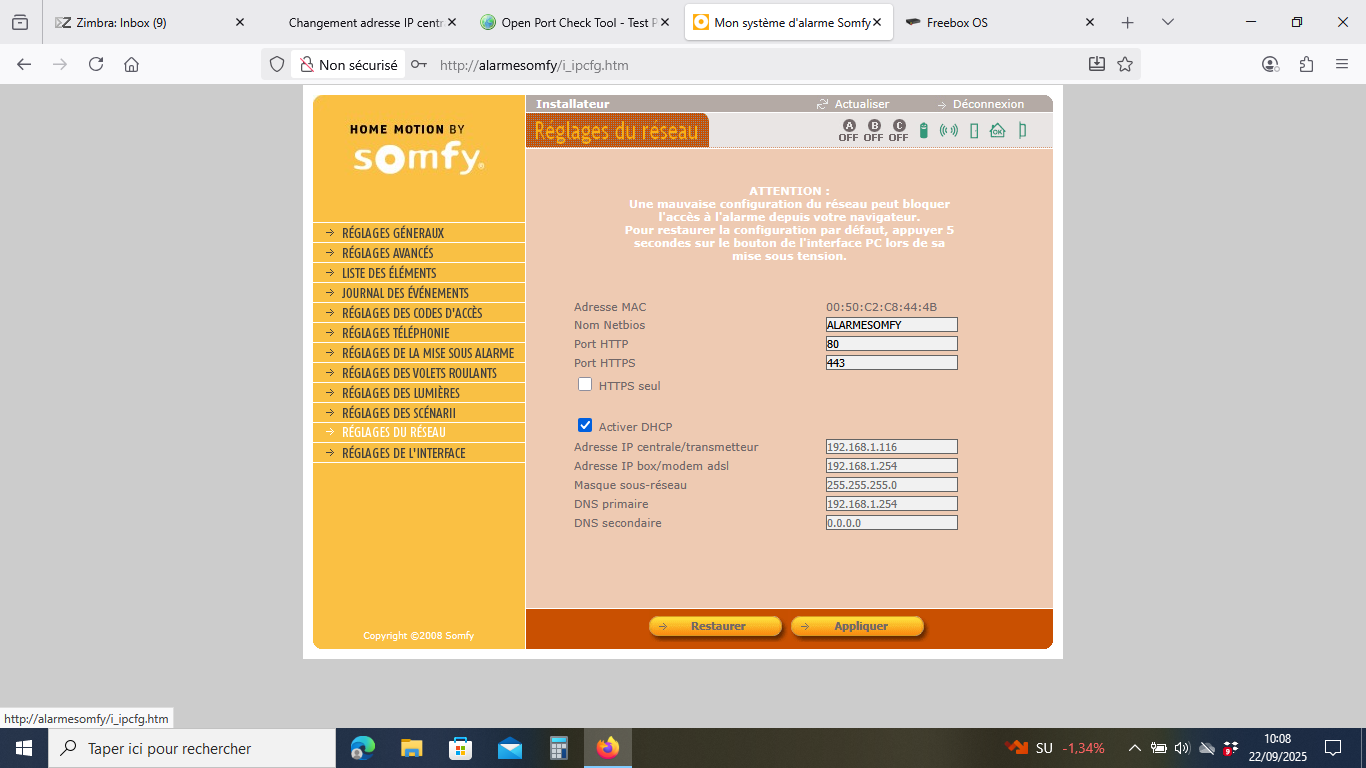Enable the HTTPS seul checkbox
The width and height of the screenshot is (1366, 768).
[x=585, y=385]
